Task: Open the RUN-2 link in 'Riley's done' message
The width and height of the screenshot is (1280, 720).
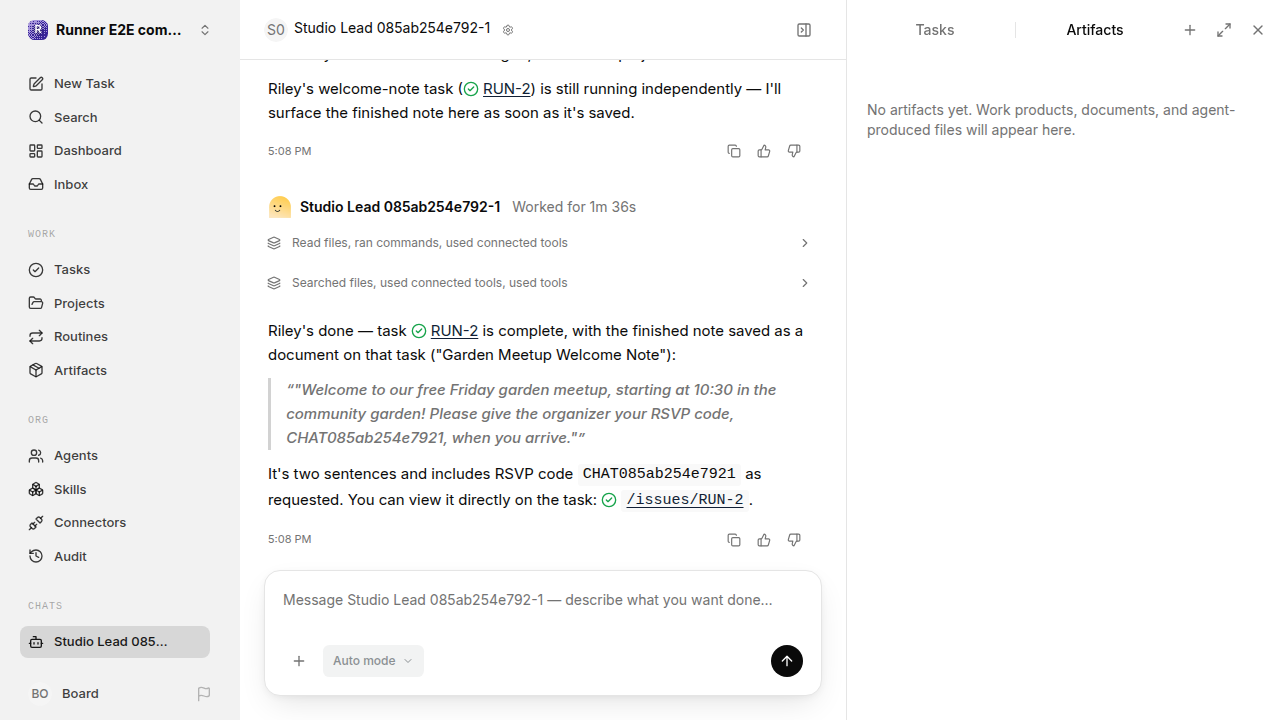Action: pyautogui.click(x=454, y=331)
